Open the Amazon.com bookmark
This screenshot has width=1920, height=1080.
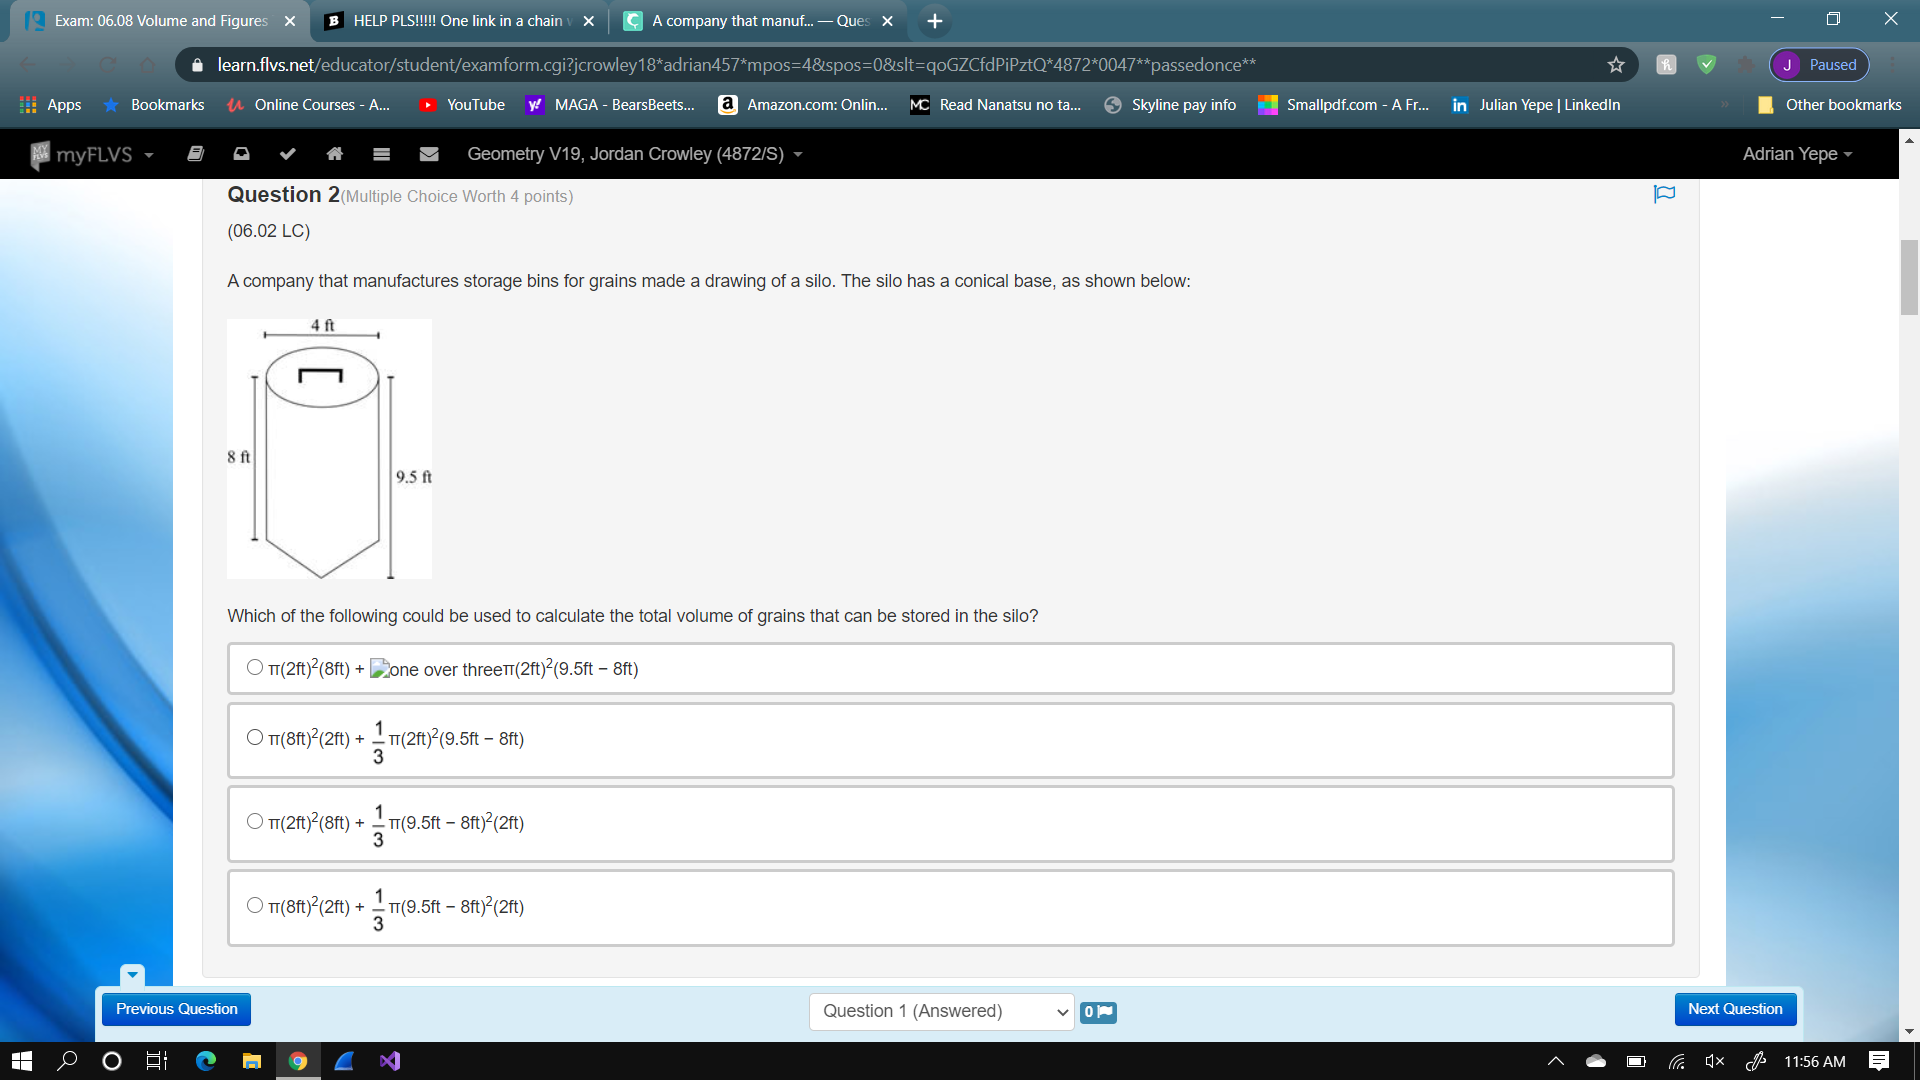pyautogui.click(x=803, y=105)
